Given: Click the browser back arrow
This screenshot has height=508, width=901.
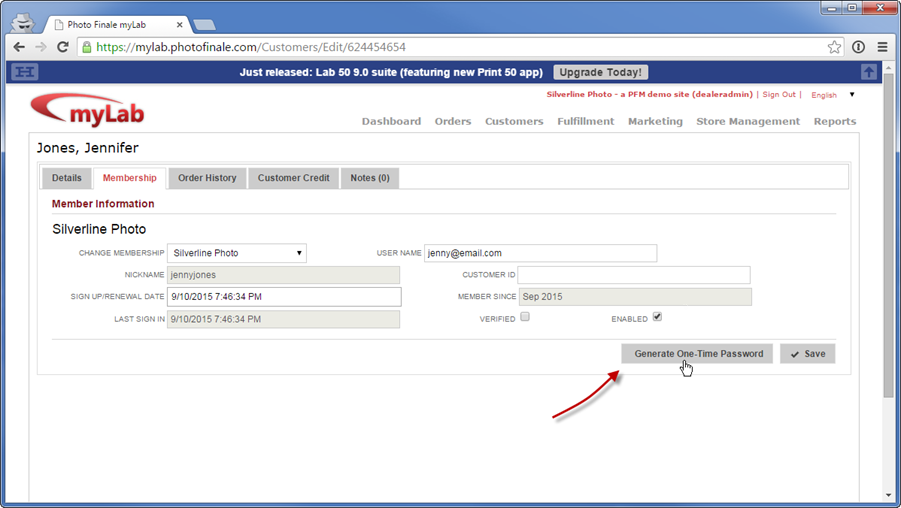Looking at the screenshot, I should click(x=19, y=47).
